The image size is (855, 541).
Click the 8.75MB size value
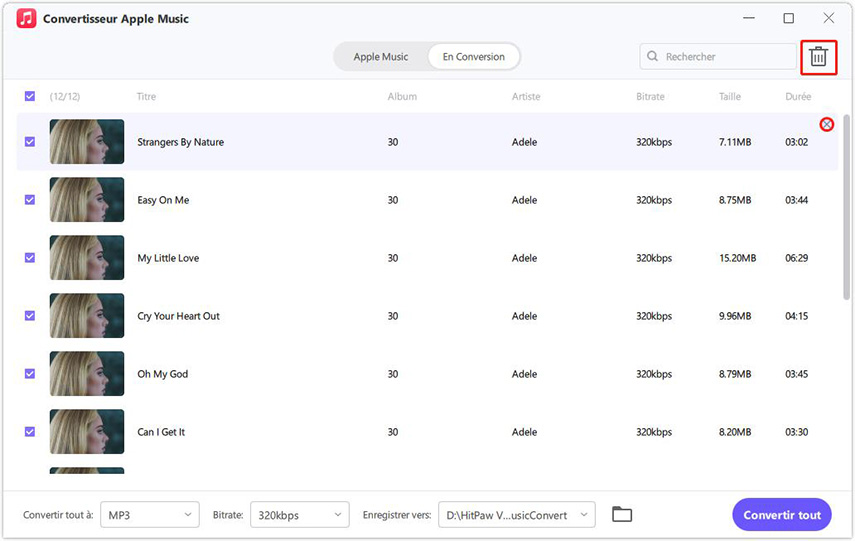point(735,200)
